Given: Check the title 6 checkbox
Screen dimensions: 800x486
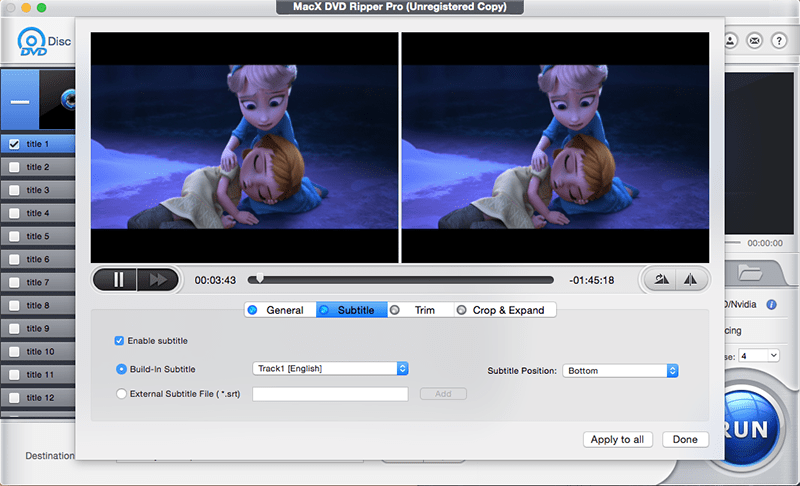Looking at the screenshot, I should point(14,260).
